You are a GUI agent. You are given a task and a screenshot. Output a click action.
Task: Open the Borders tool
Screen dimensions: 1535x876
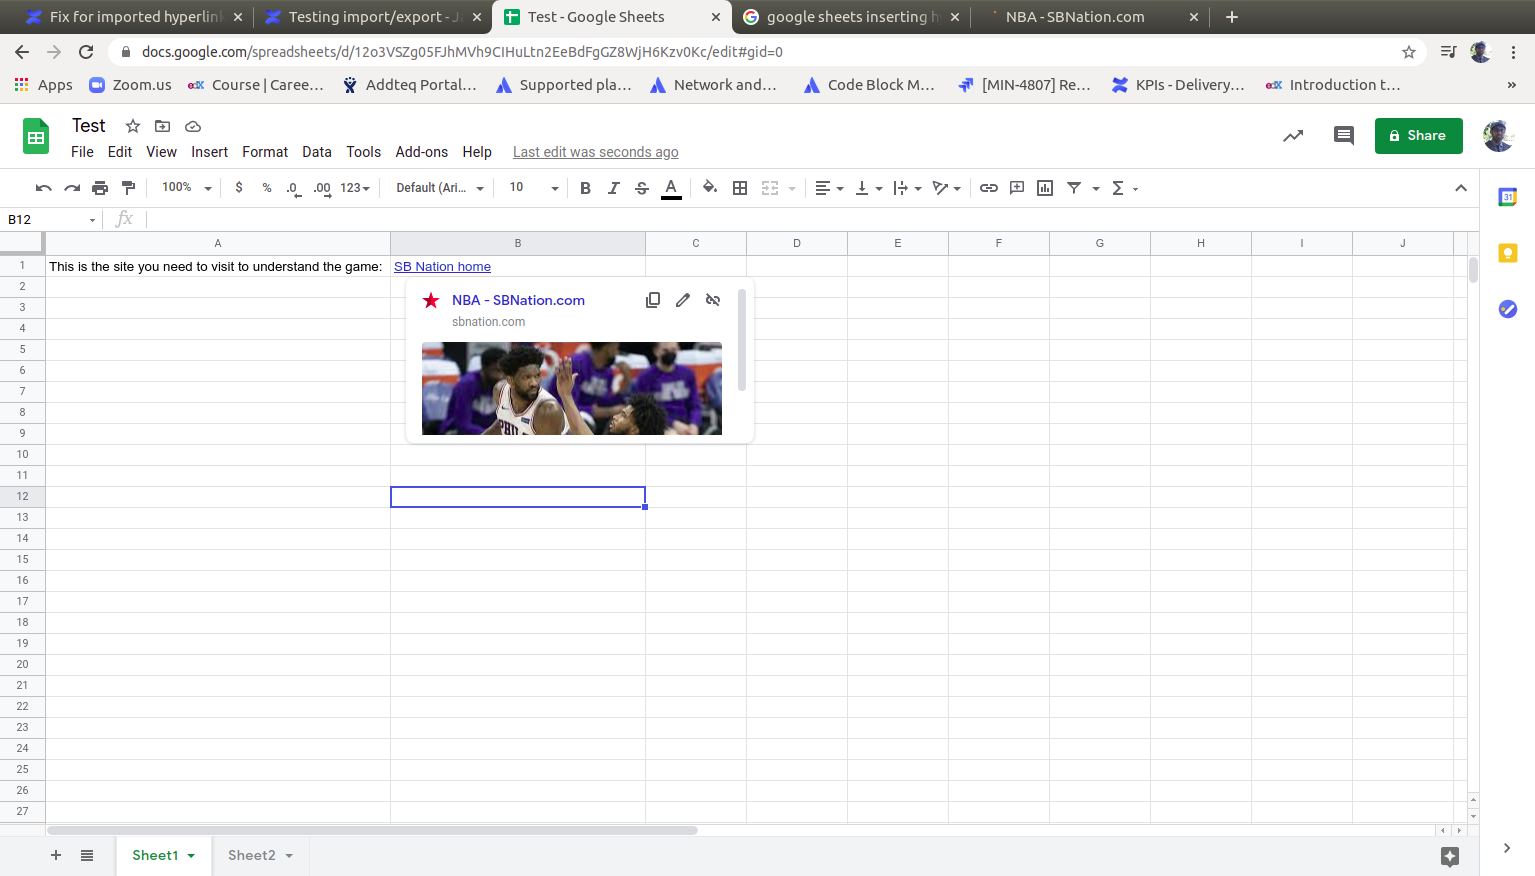point(740,188)
